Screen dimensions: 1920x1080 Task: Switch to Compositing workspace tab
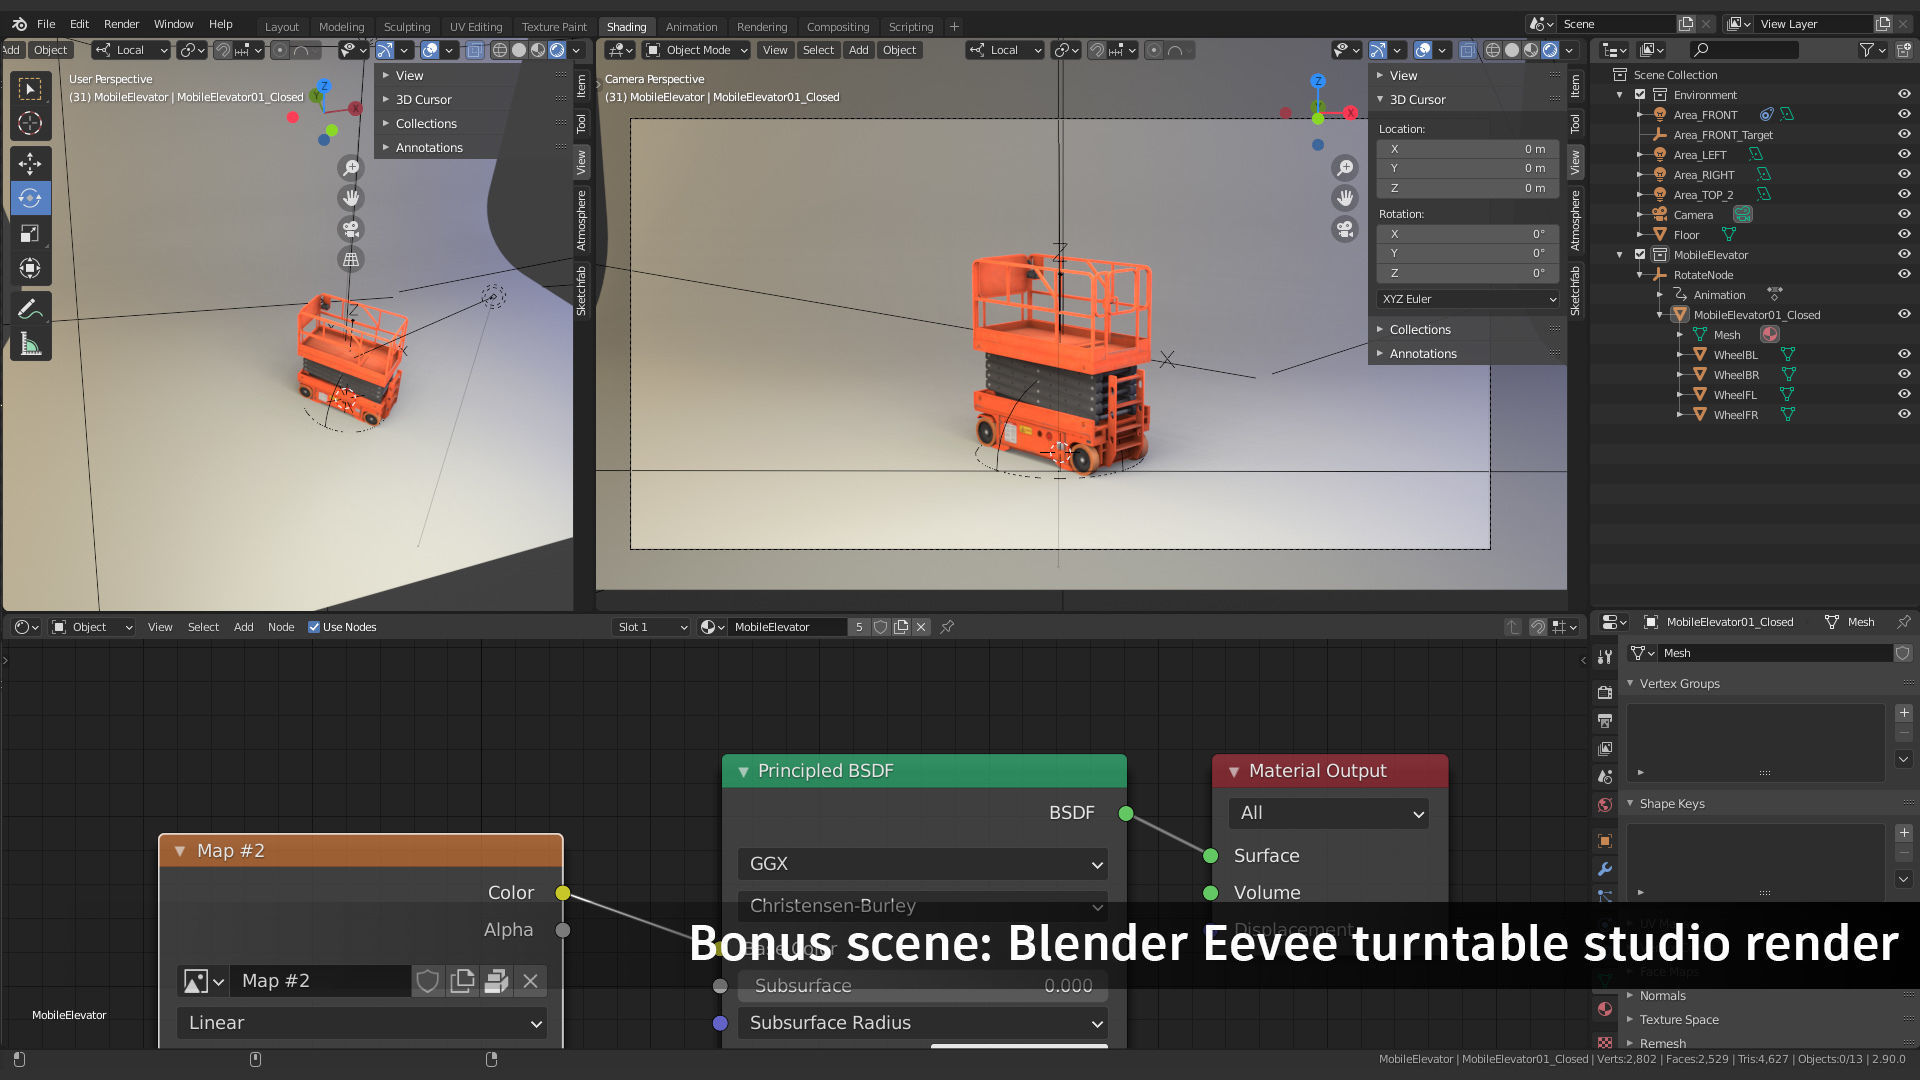(837, 27)
